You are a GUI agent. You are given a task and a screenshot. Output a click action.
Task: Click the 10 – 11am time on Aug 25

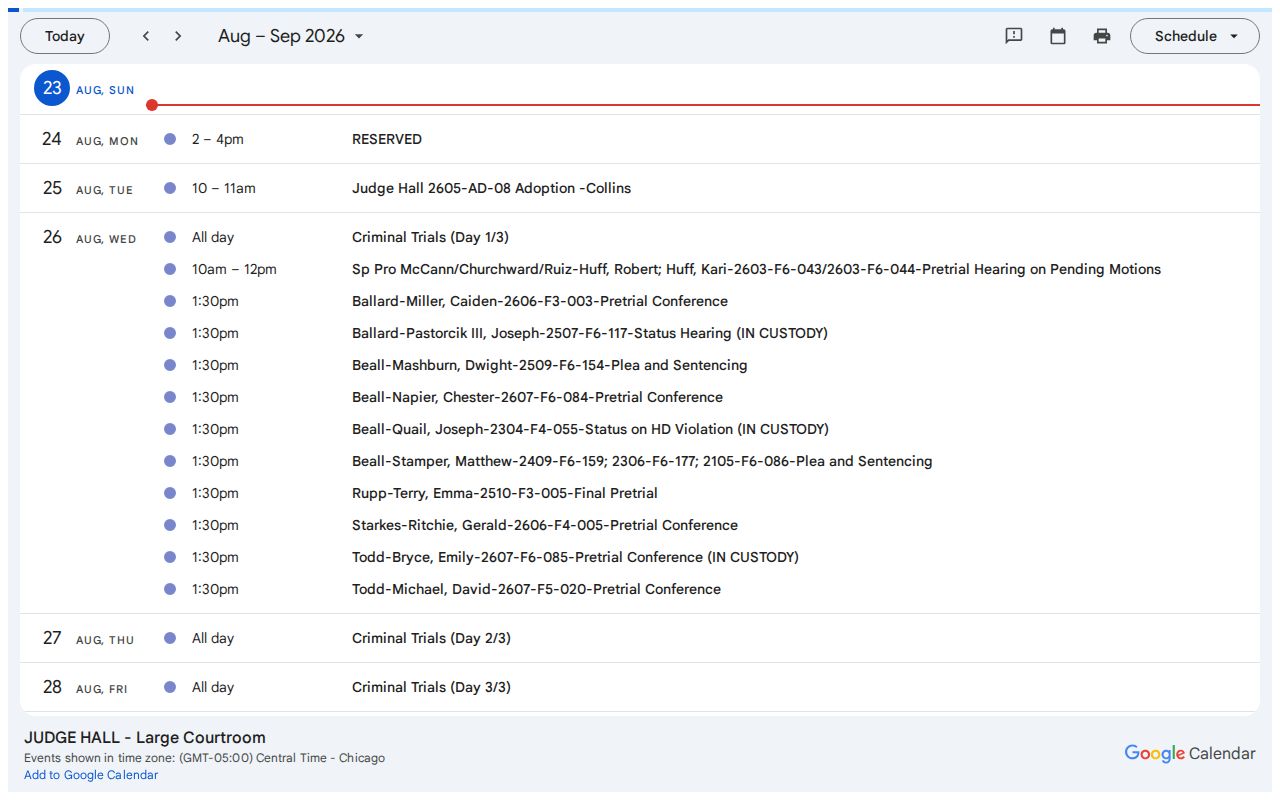pos(224,188)
